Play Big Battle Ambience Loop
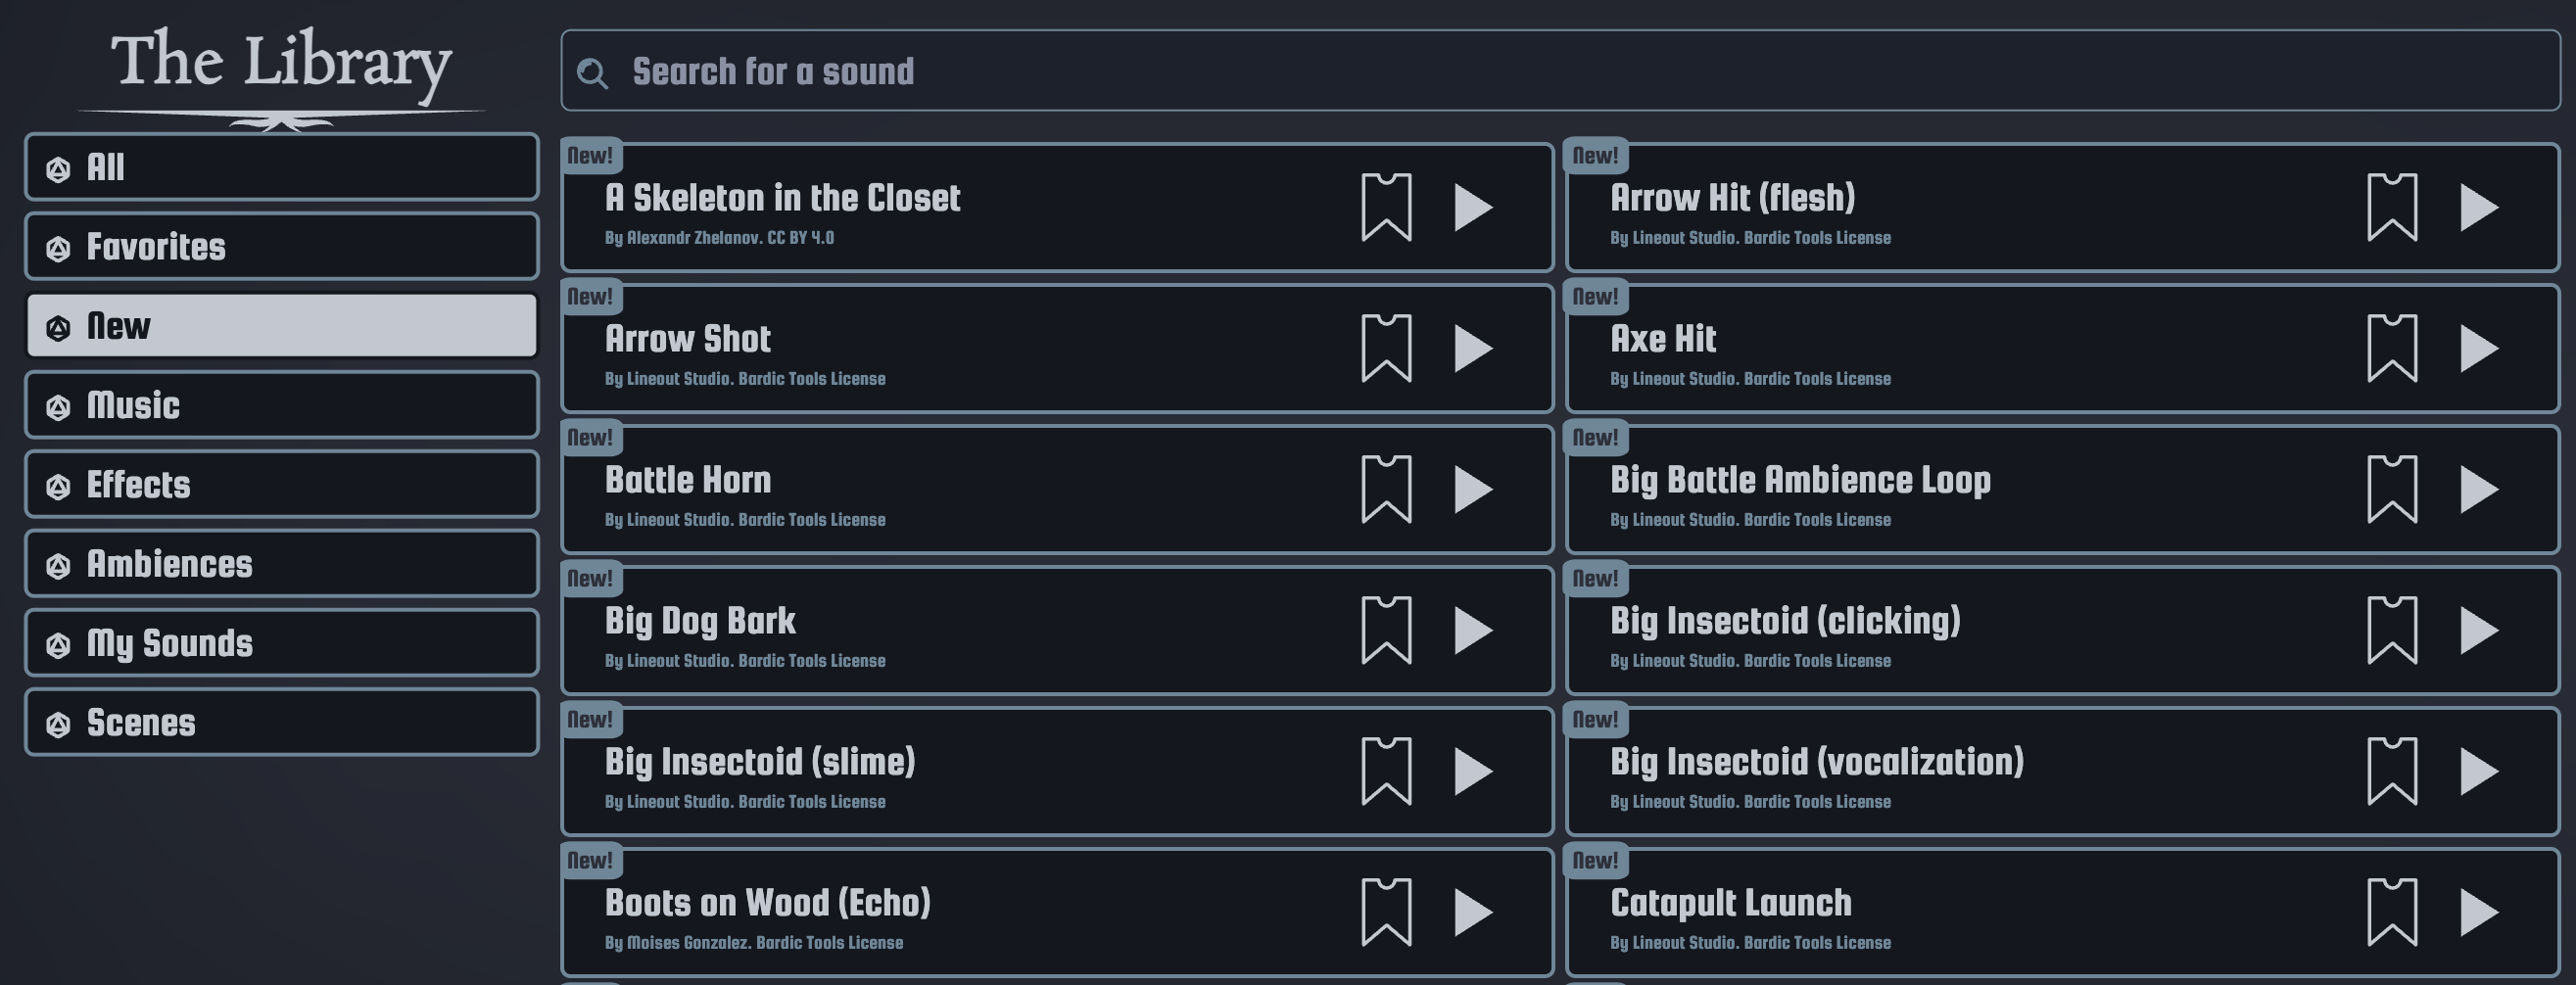The height and width of the screenshot is (985, 2576). pyautogui.click(x=2479, y=490)
